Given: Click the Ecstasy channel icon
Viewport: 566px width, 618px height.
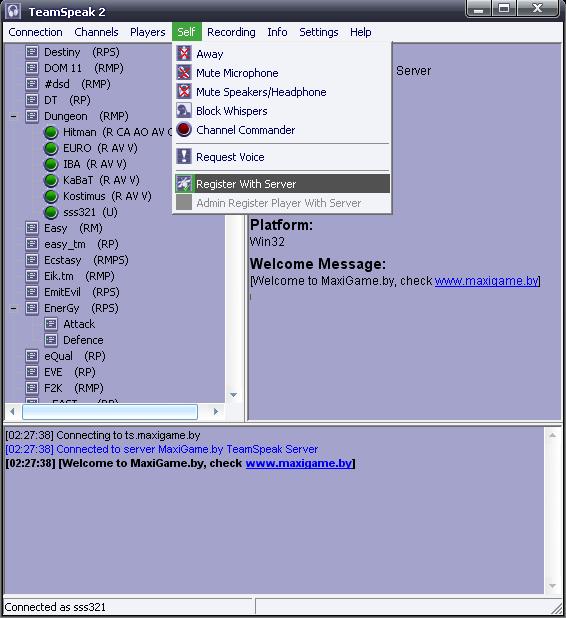Looking at the screenshot, I should pos(32,260).
